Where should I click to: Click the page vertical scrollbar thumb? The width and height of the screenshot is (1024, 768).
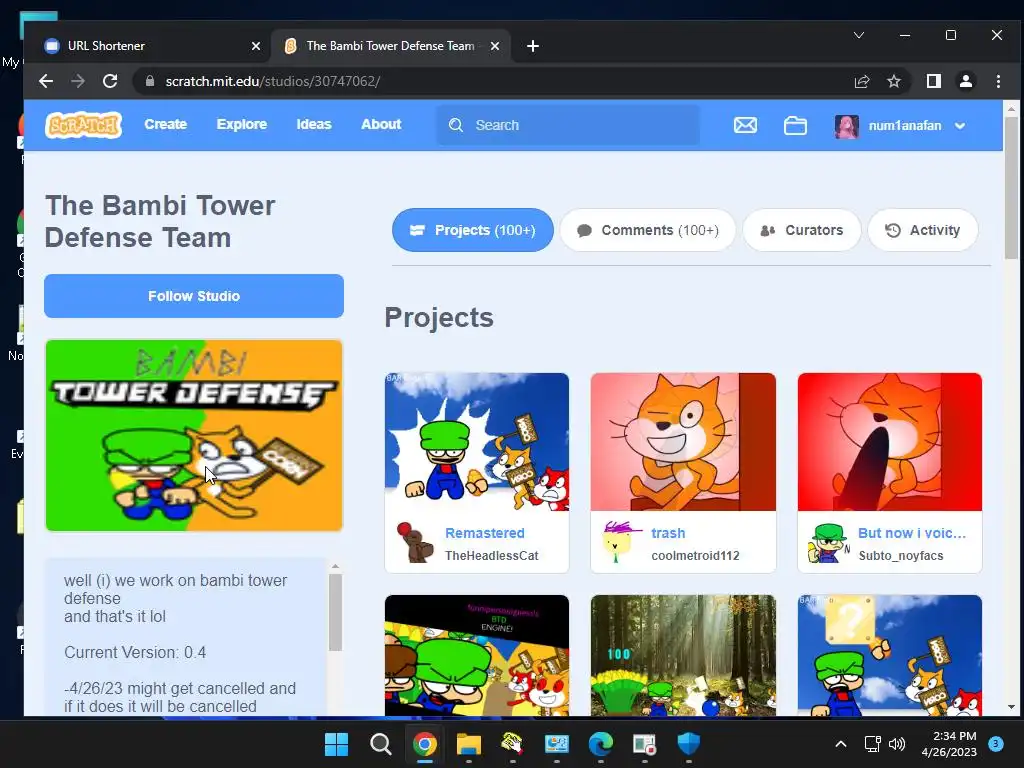[x=1011, y=188]
